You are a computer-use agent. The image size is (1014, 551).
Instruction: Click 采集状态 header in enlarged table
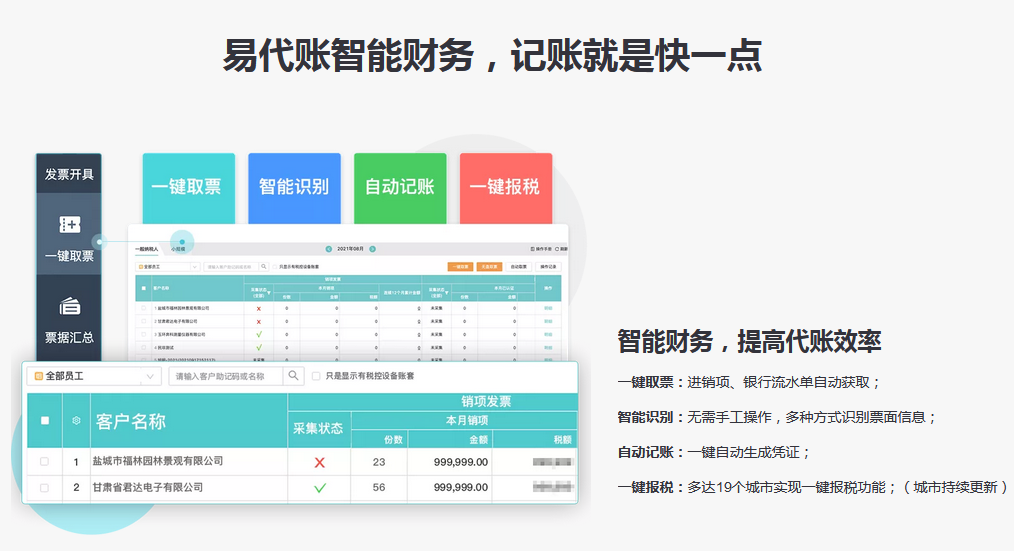pos(318,428)
